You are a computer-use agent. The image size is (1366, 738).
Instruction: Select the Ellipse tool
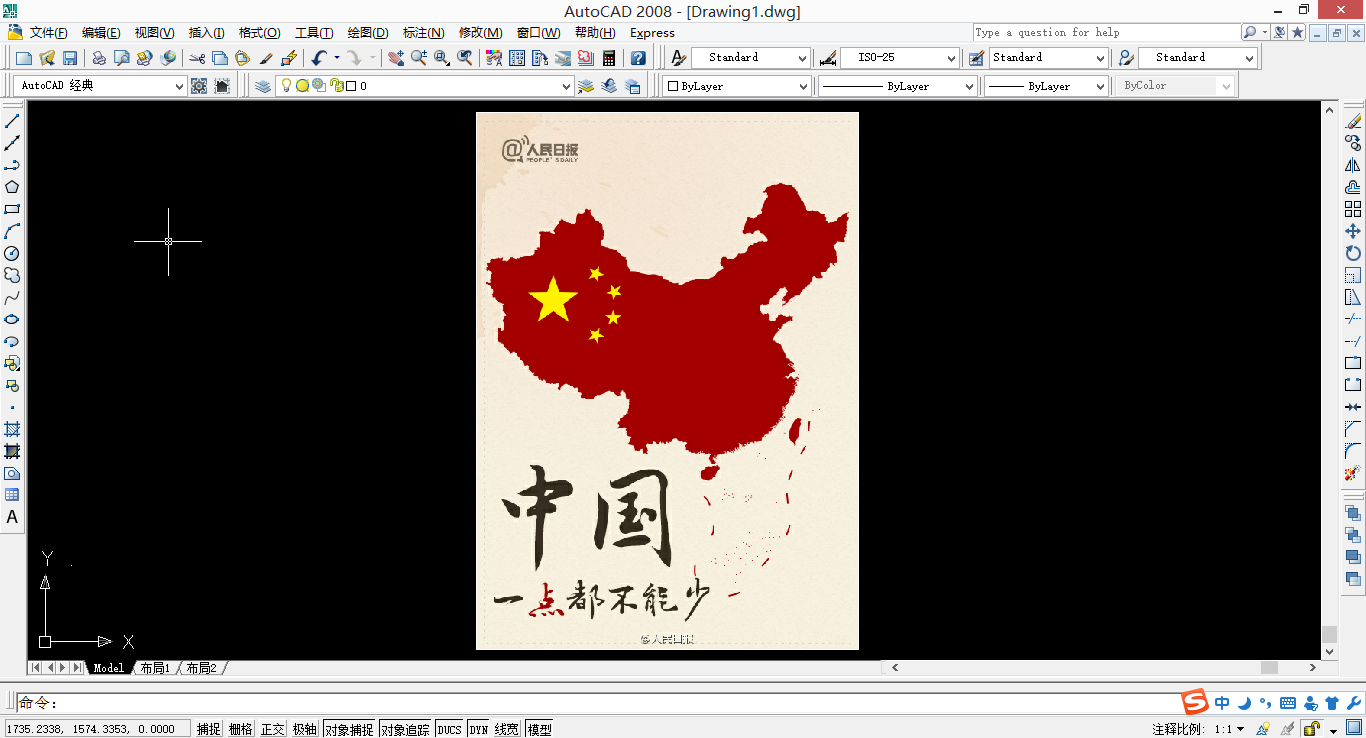pyautogui.click(x=12, y=320)
